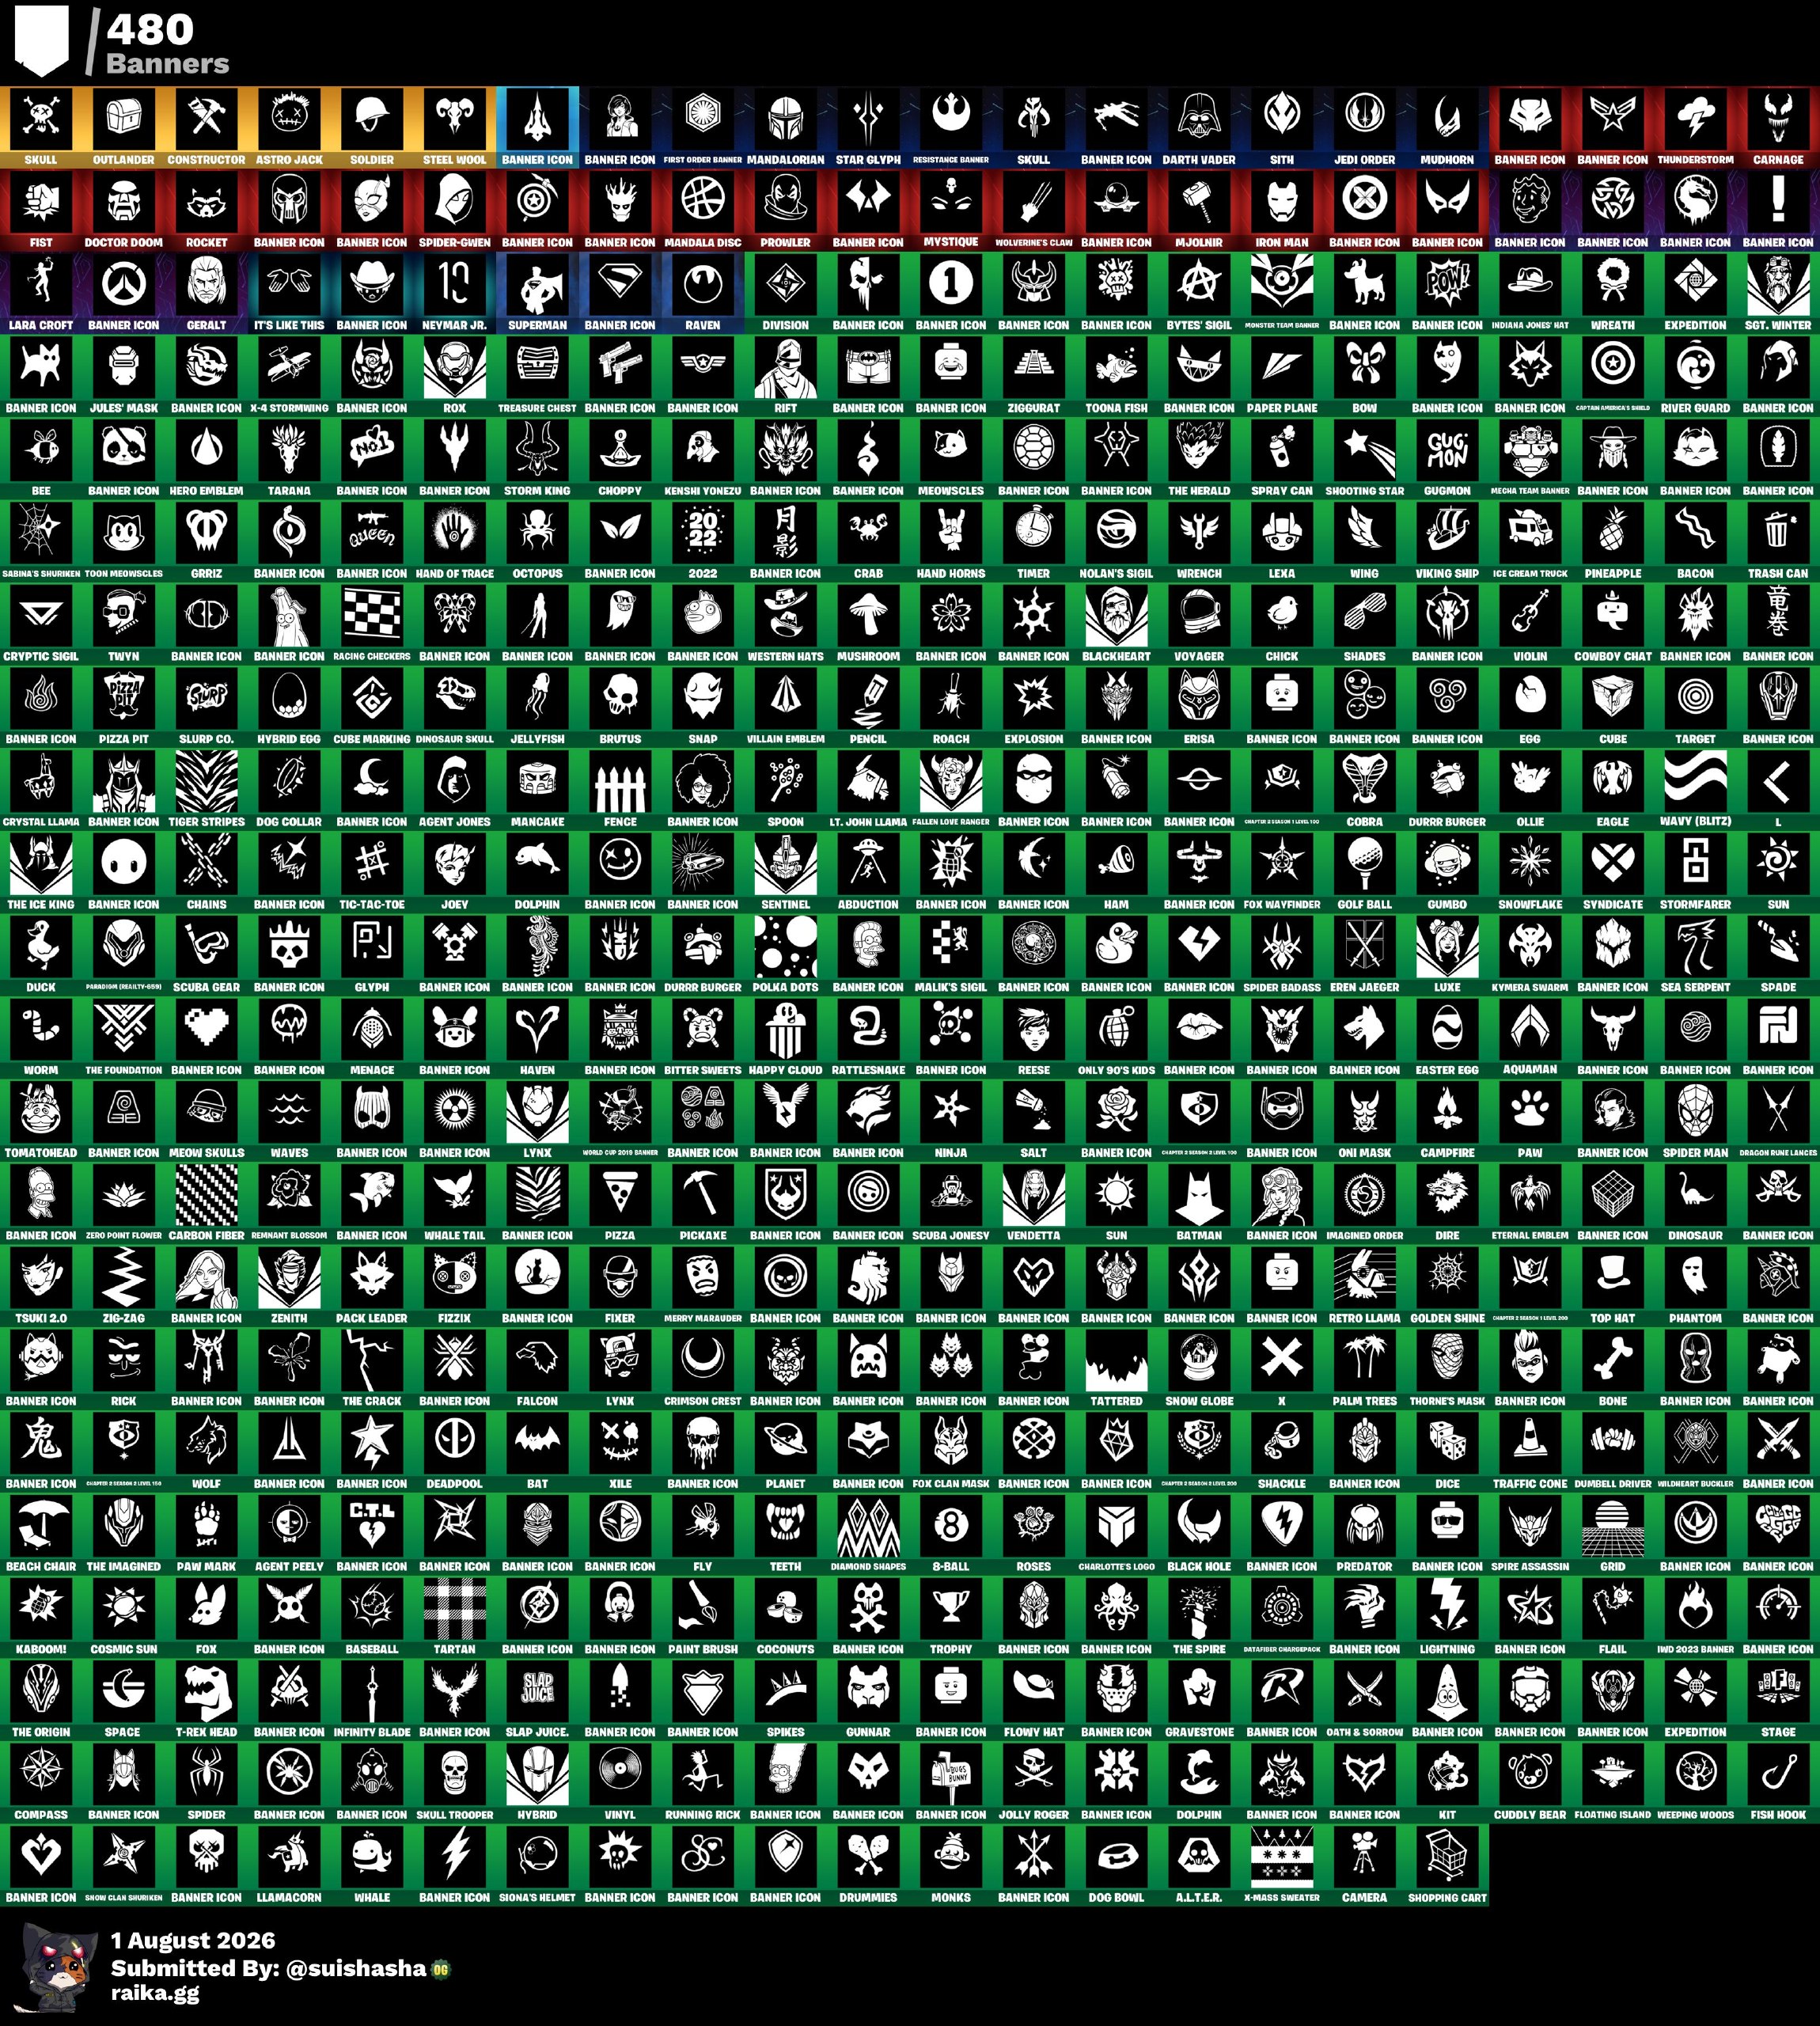This screenshot has width=1820, height=2026.
Task: Select the Bee banner
Action: [x=41, y=458]
